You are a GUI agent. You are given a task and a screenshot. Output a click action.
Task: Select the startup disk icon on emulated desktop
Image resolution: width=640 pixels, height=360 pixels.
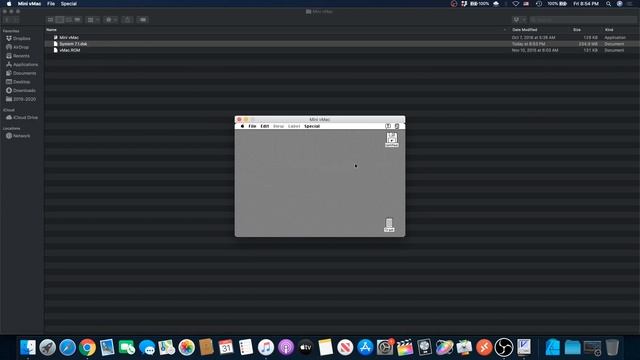(x=392, y=140)
